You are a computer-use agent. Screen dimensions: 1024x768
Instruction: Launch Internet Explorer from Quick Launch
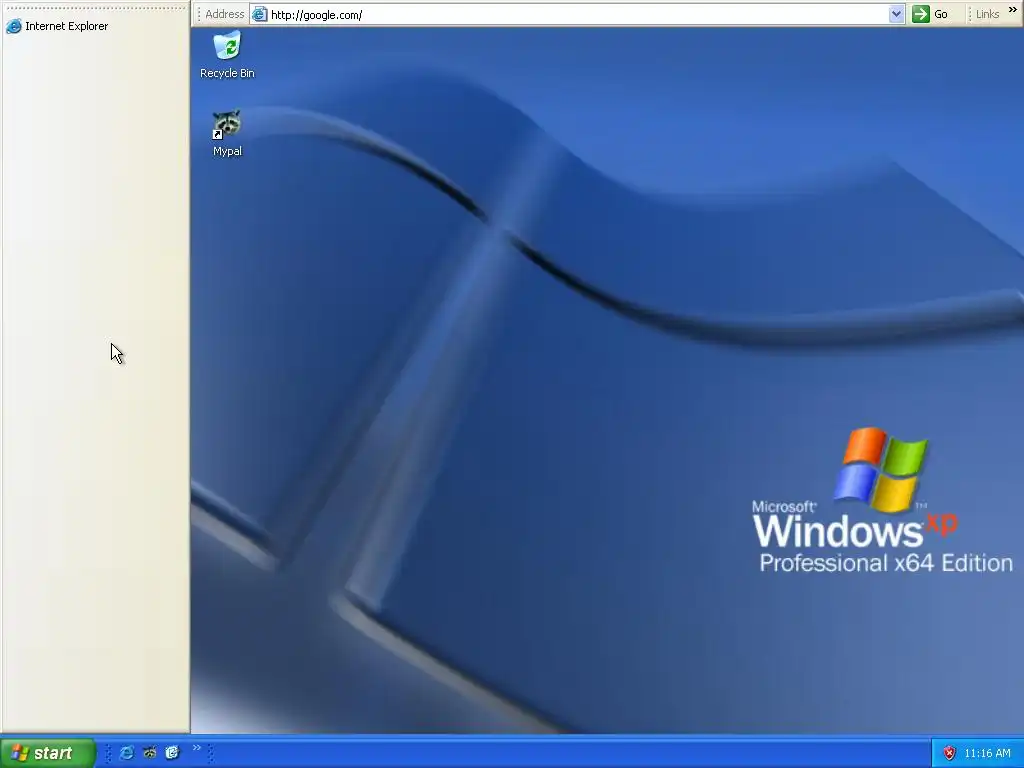click(x=127, y=753)
